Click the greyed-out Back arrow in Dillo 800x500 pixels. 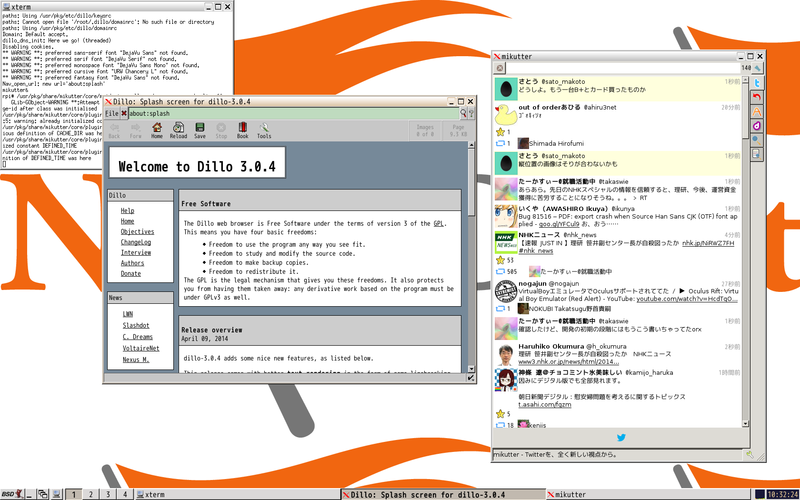click(114, 130)
